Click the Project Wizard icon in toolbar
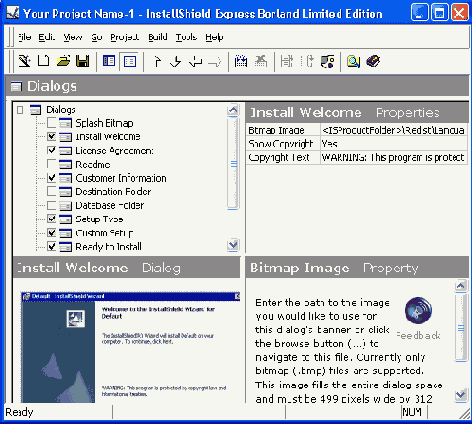472x424 pixels. pyautogui.click(x=24, y=61)
